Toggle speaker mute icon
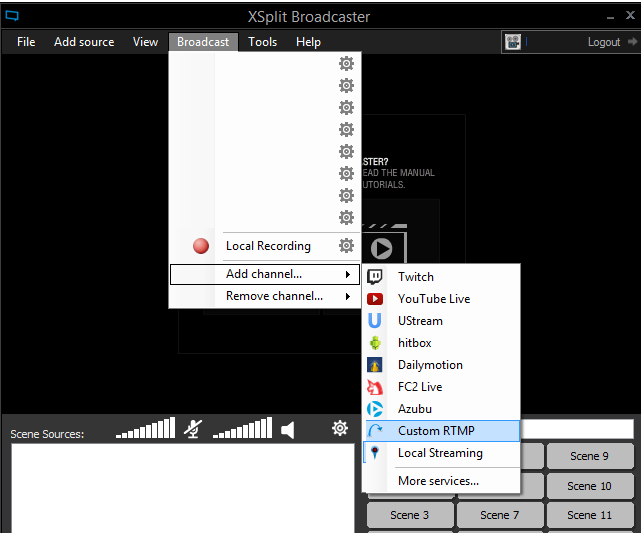This screenshot has width=641, height=534. (x=288, y=429)
